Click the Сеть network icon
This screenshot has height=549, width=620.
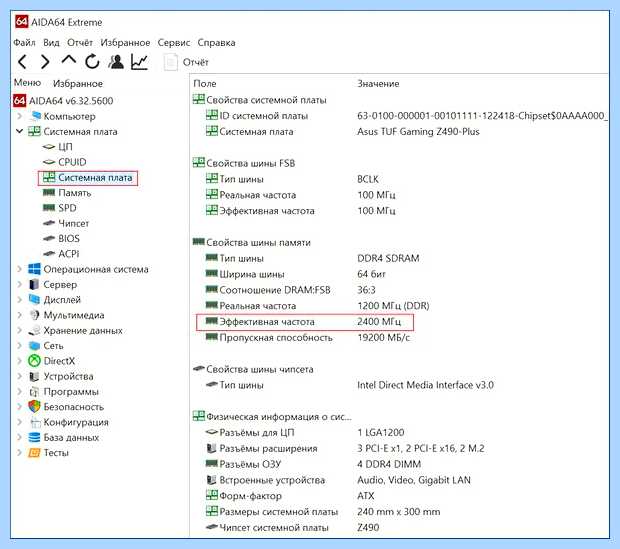(x=34, y=346)
